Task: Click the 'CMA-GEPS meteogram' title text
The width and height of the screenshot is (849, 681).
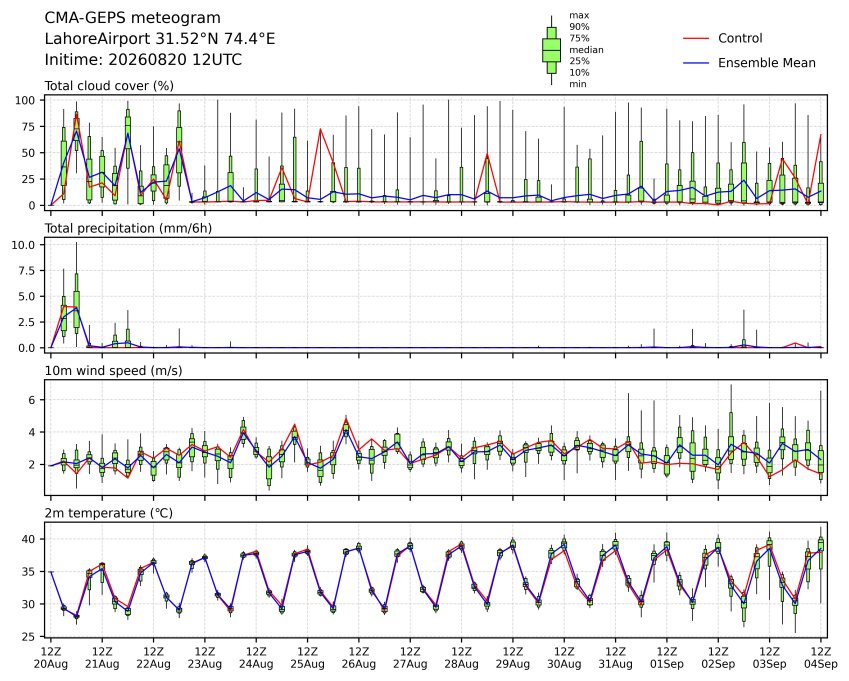Action: tap(133, 18)
